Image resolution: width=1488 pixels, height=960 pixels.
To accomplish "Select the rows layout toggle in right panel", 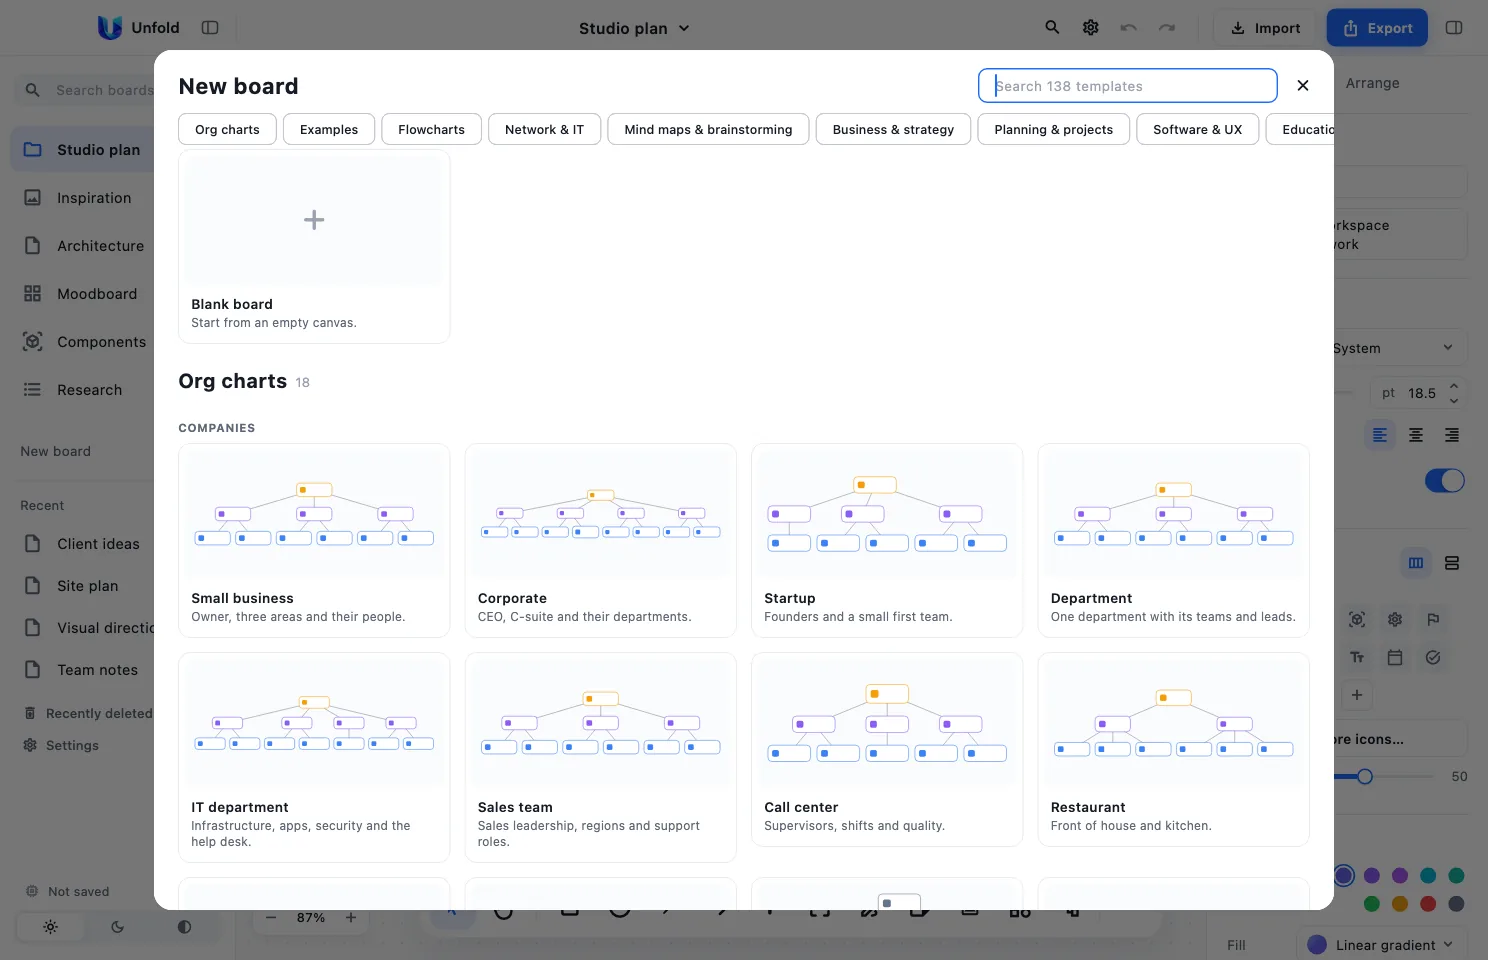I will point(1452,563).
